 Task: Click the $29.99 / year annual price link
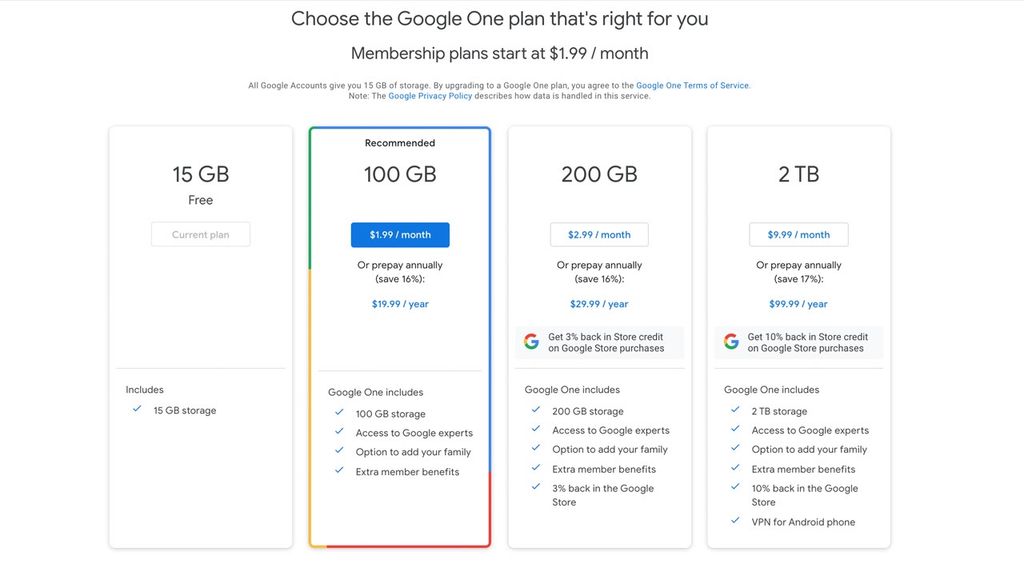599,303
